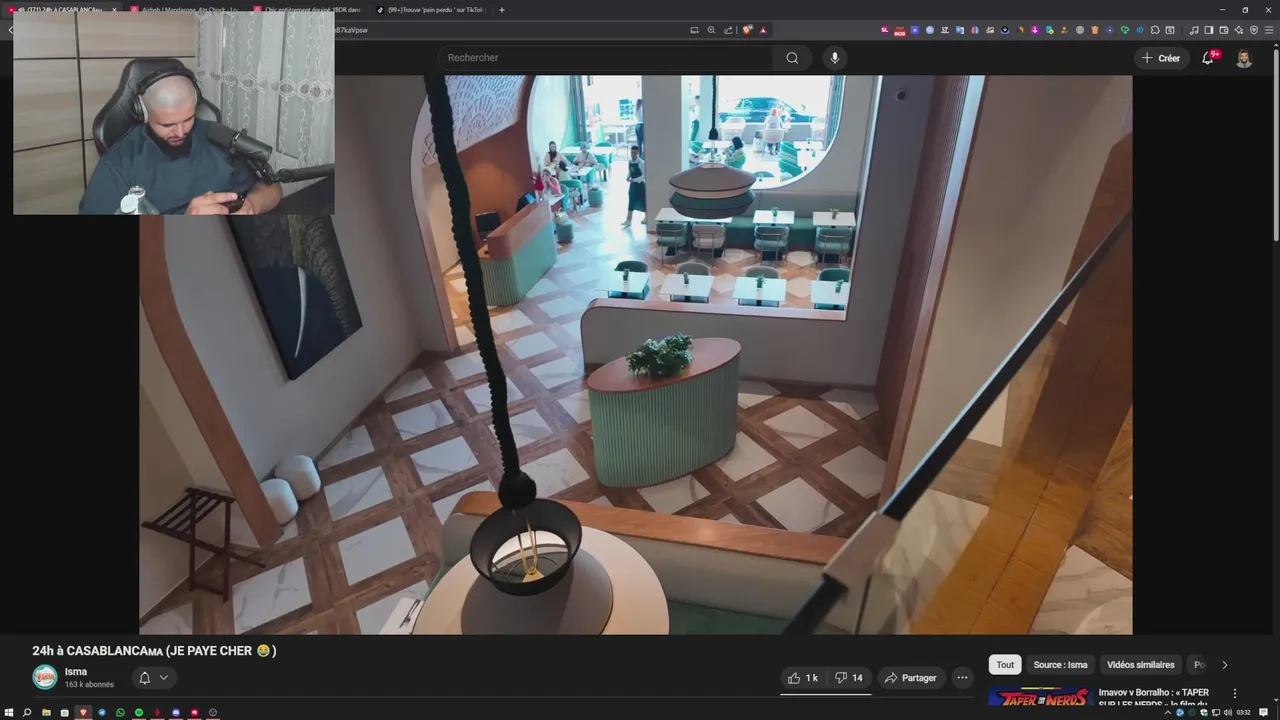Expand subscription notification bell dropdown

(153, 678)
